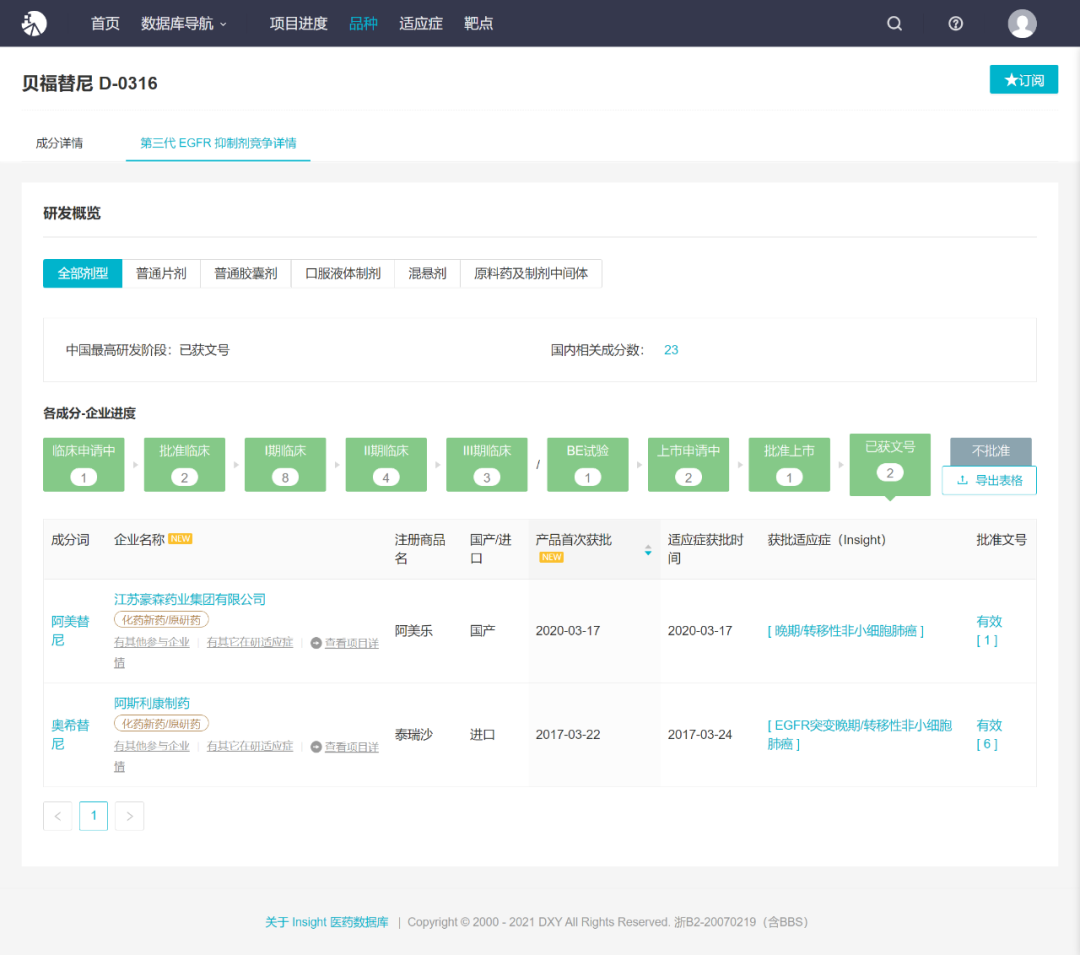This screenshot has height=955, width=1080.
Task: Select the 不批准 stage box
Action: [990, 451]
